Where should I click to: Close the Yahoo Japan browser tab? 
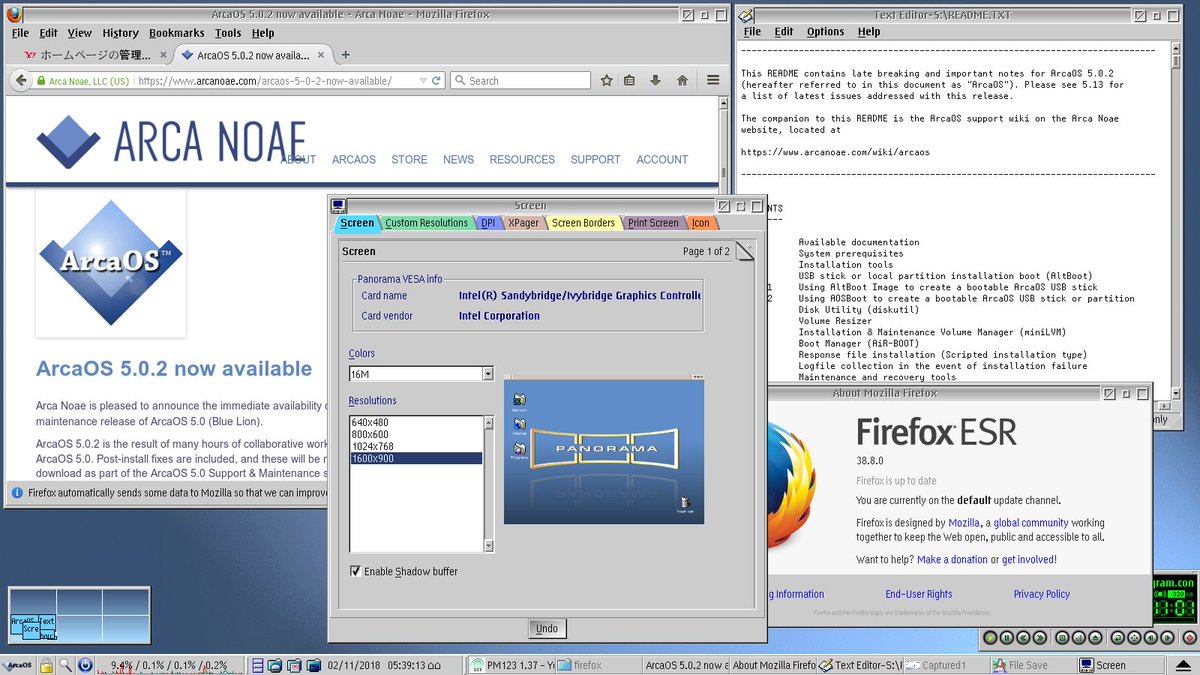[161, 56]
